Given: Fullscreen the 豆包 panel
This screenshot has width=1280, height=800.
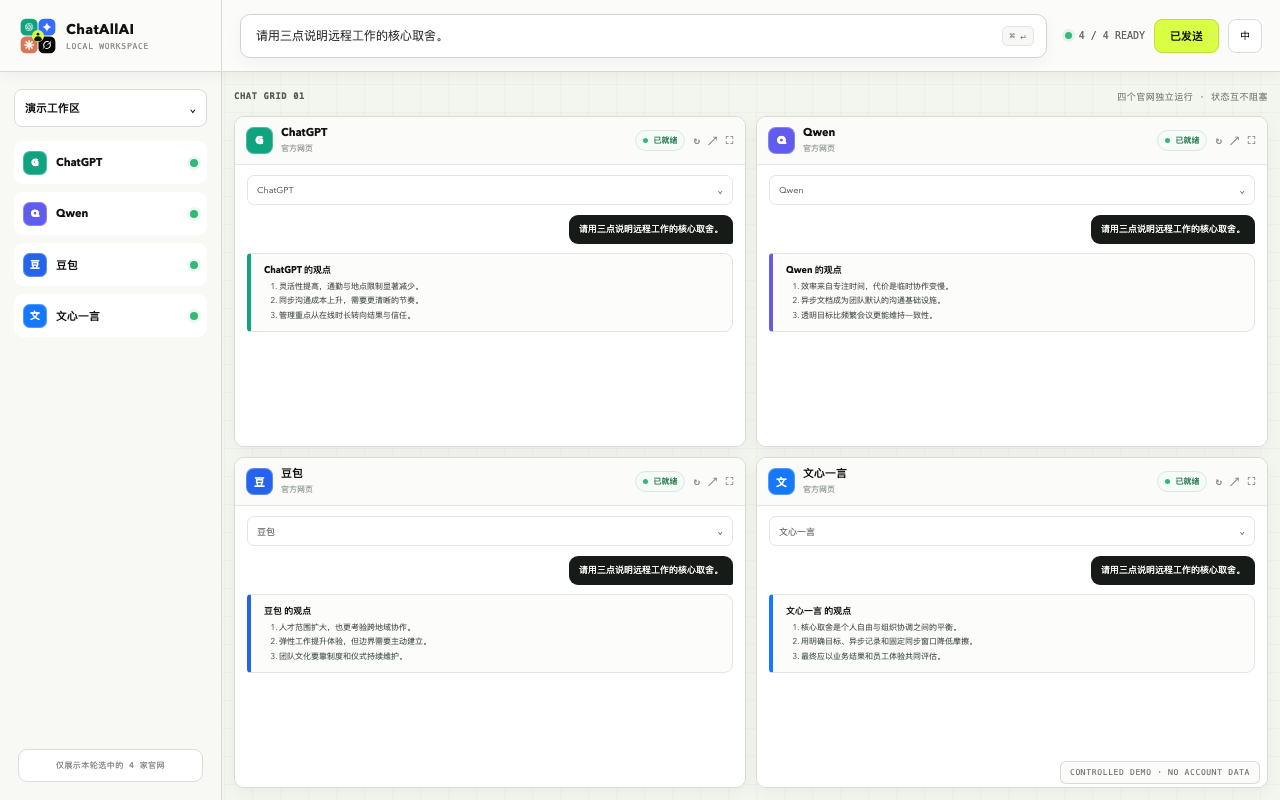Looking at the screenshot, I should pyautogui.click(x=729, y=482).
